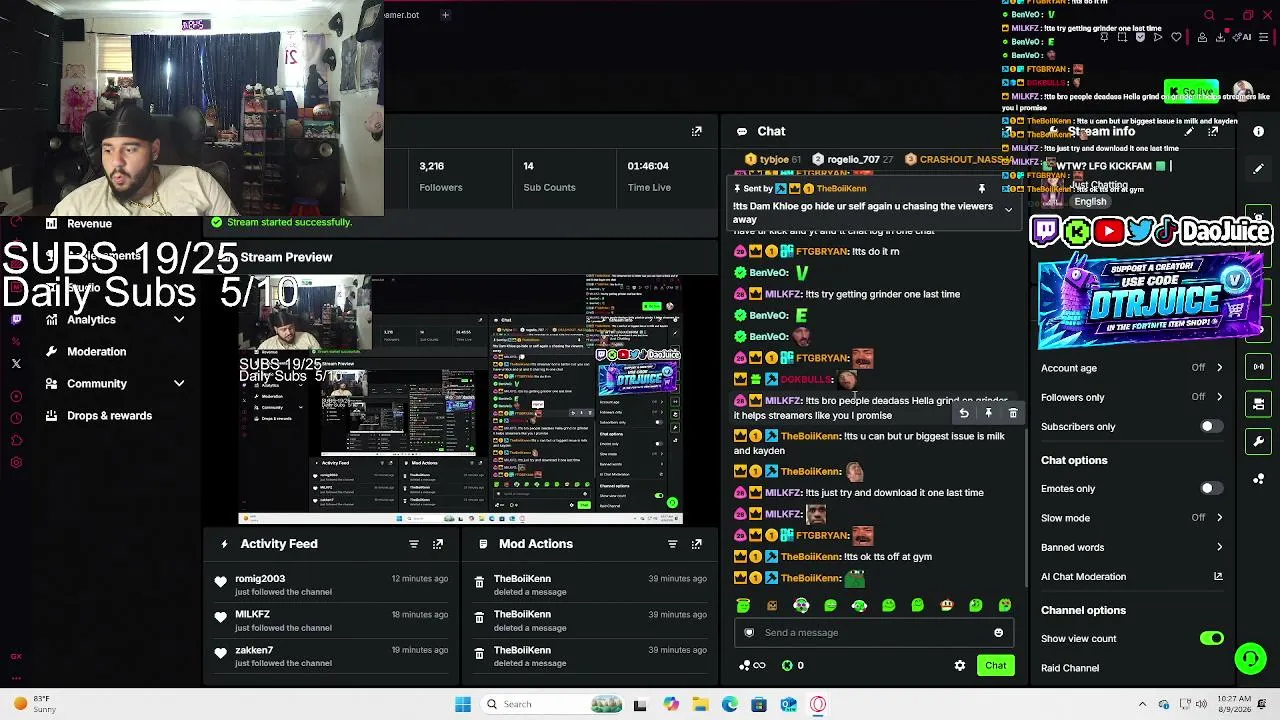Image resolution: width=1280 pixels, height=720 pixels.
Task: Open the wrench tools in right rail
Action: coord(1259,441)
